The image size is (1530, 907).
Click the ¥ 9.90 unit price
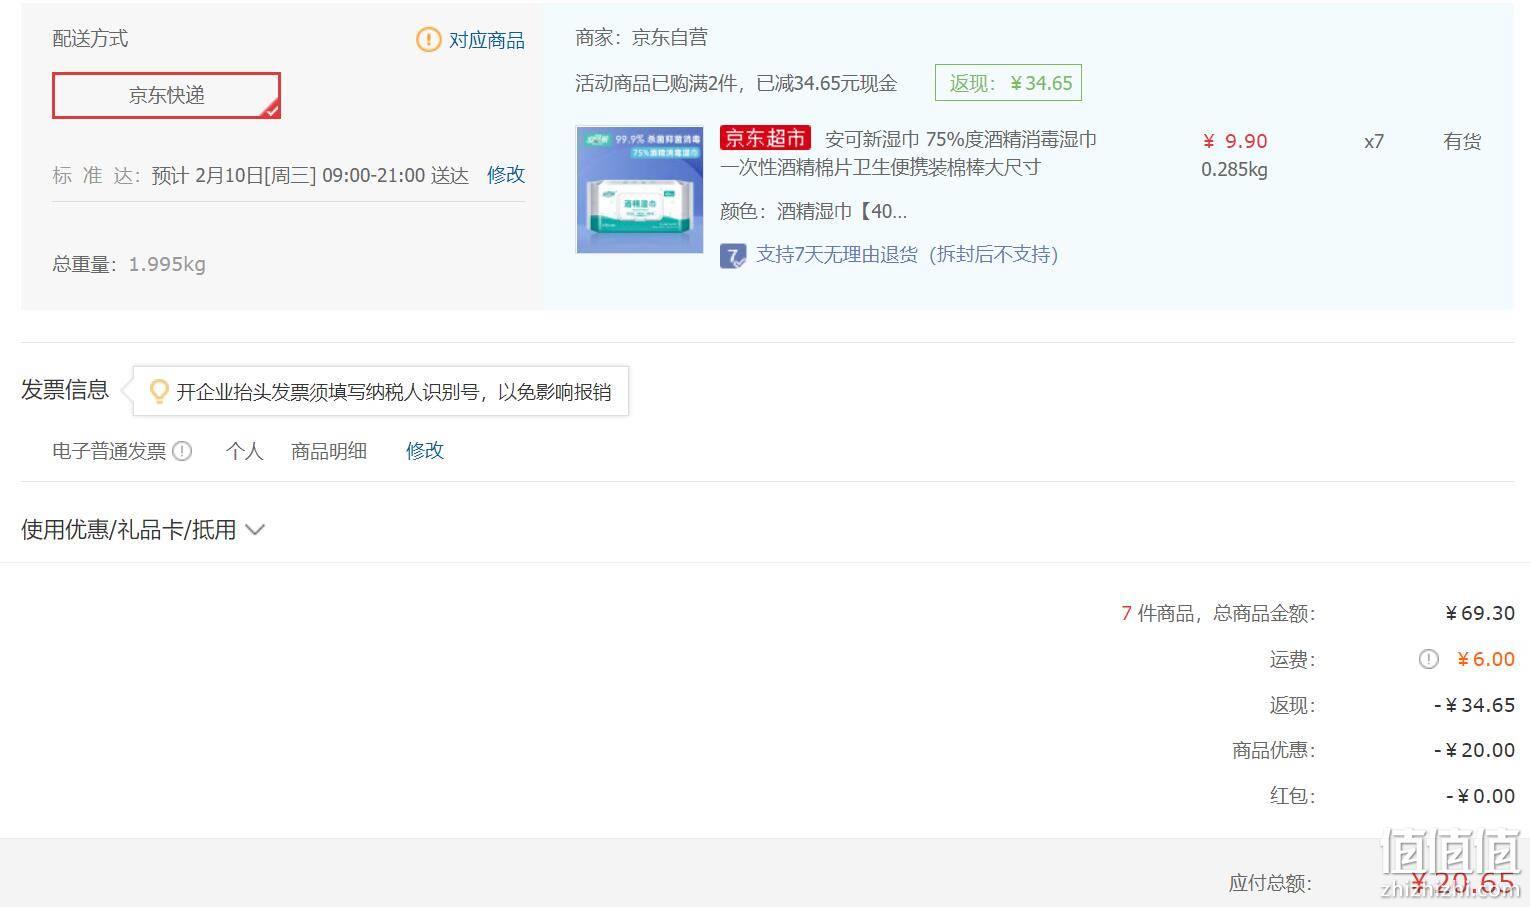1234,141
